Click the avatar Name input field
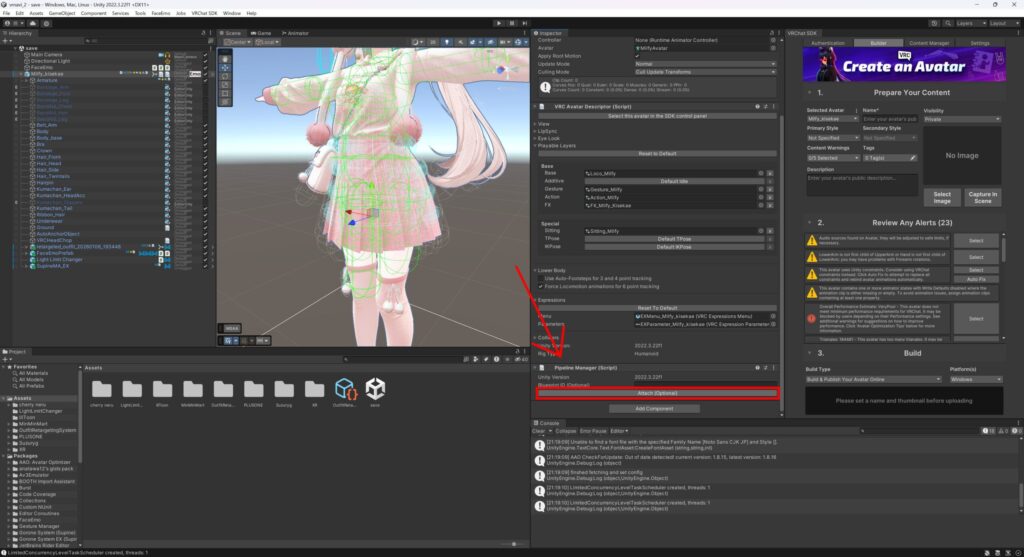 pyautogui.click(x=889, y=119)
